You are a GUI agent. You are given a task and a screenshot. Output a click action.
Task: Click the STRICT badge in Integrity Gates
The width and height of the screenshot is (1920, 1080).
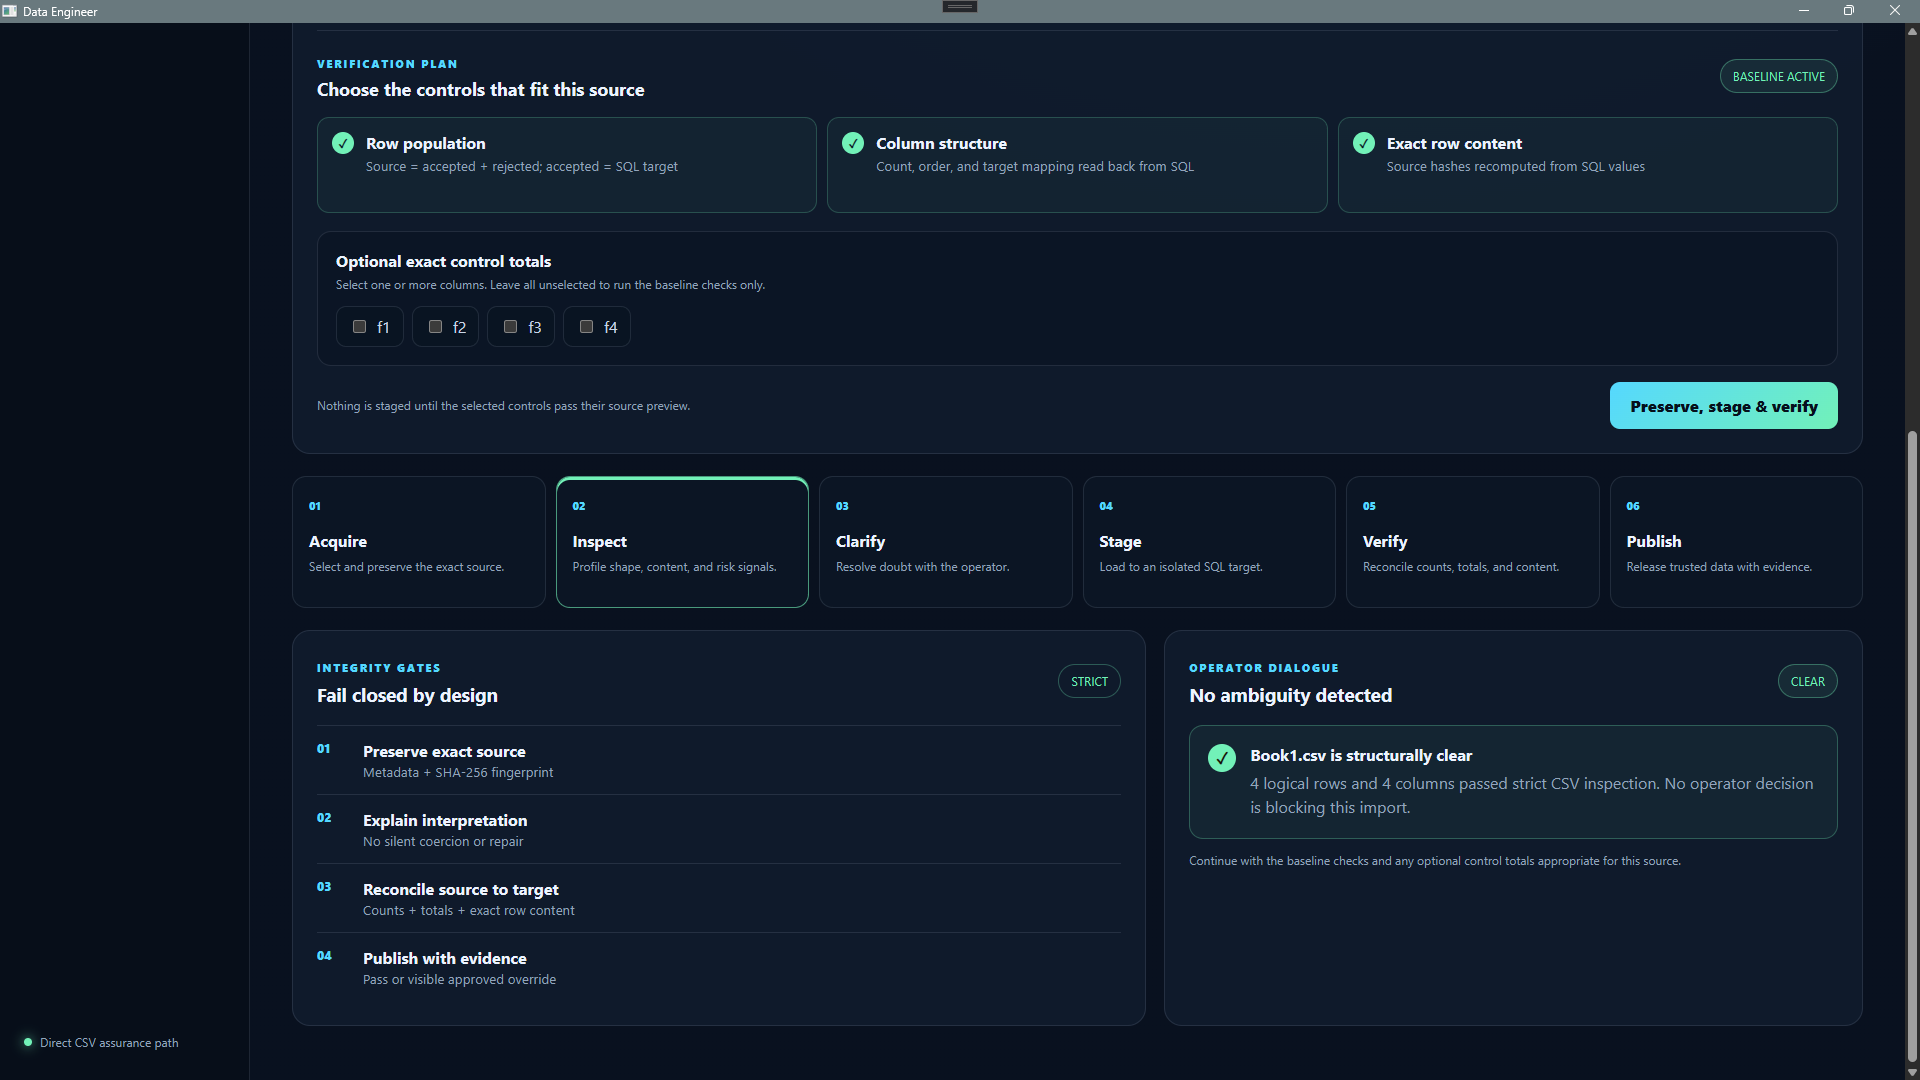pos(1089,682)
